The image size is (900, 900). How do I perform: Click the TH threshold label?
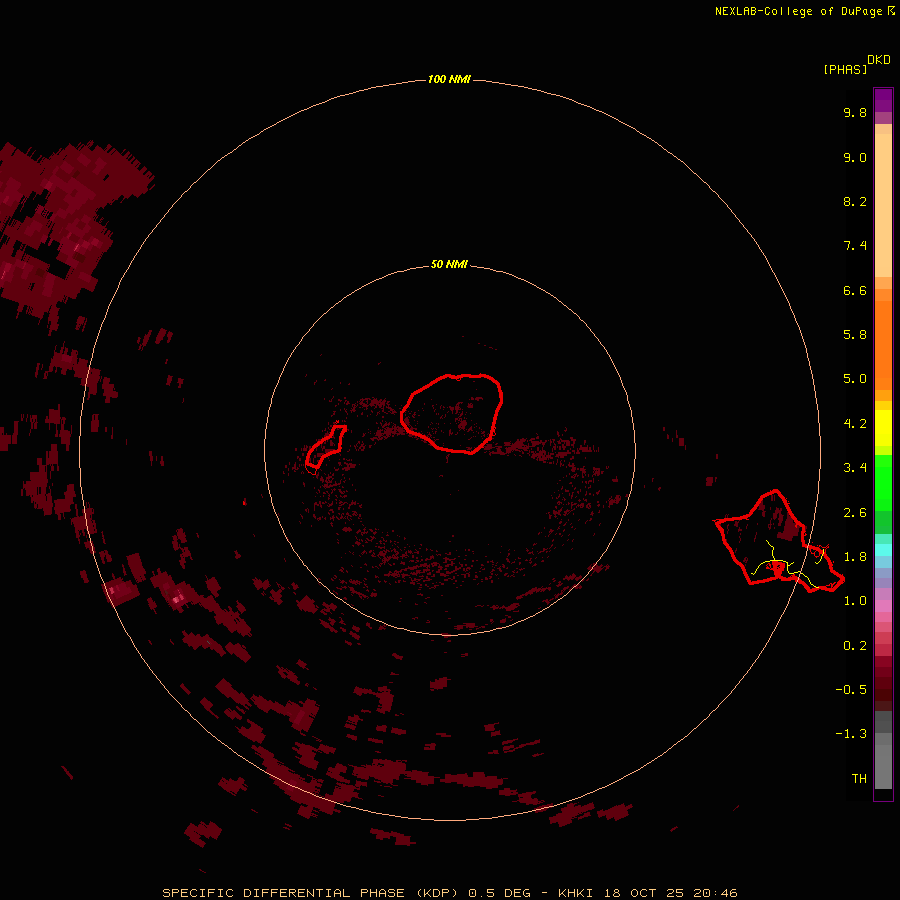pos(859,779)
